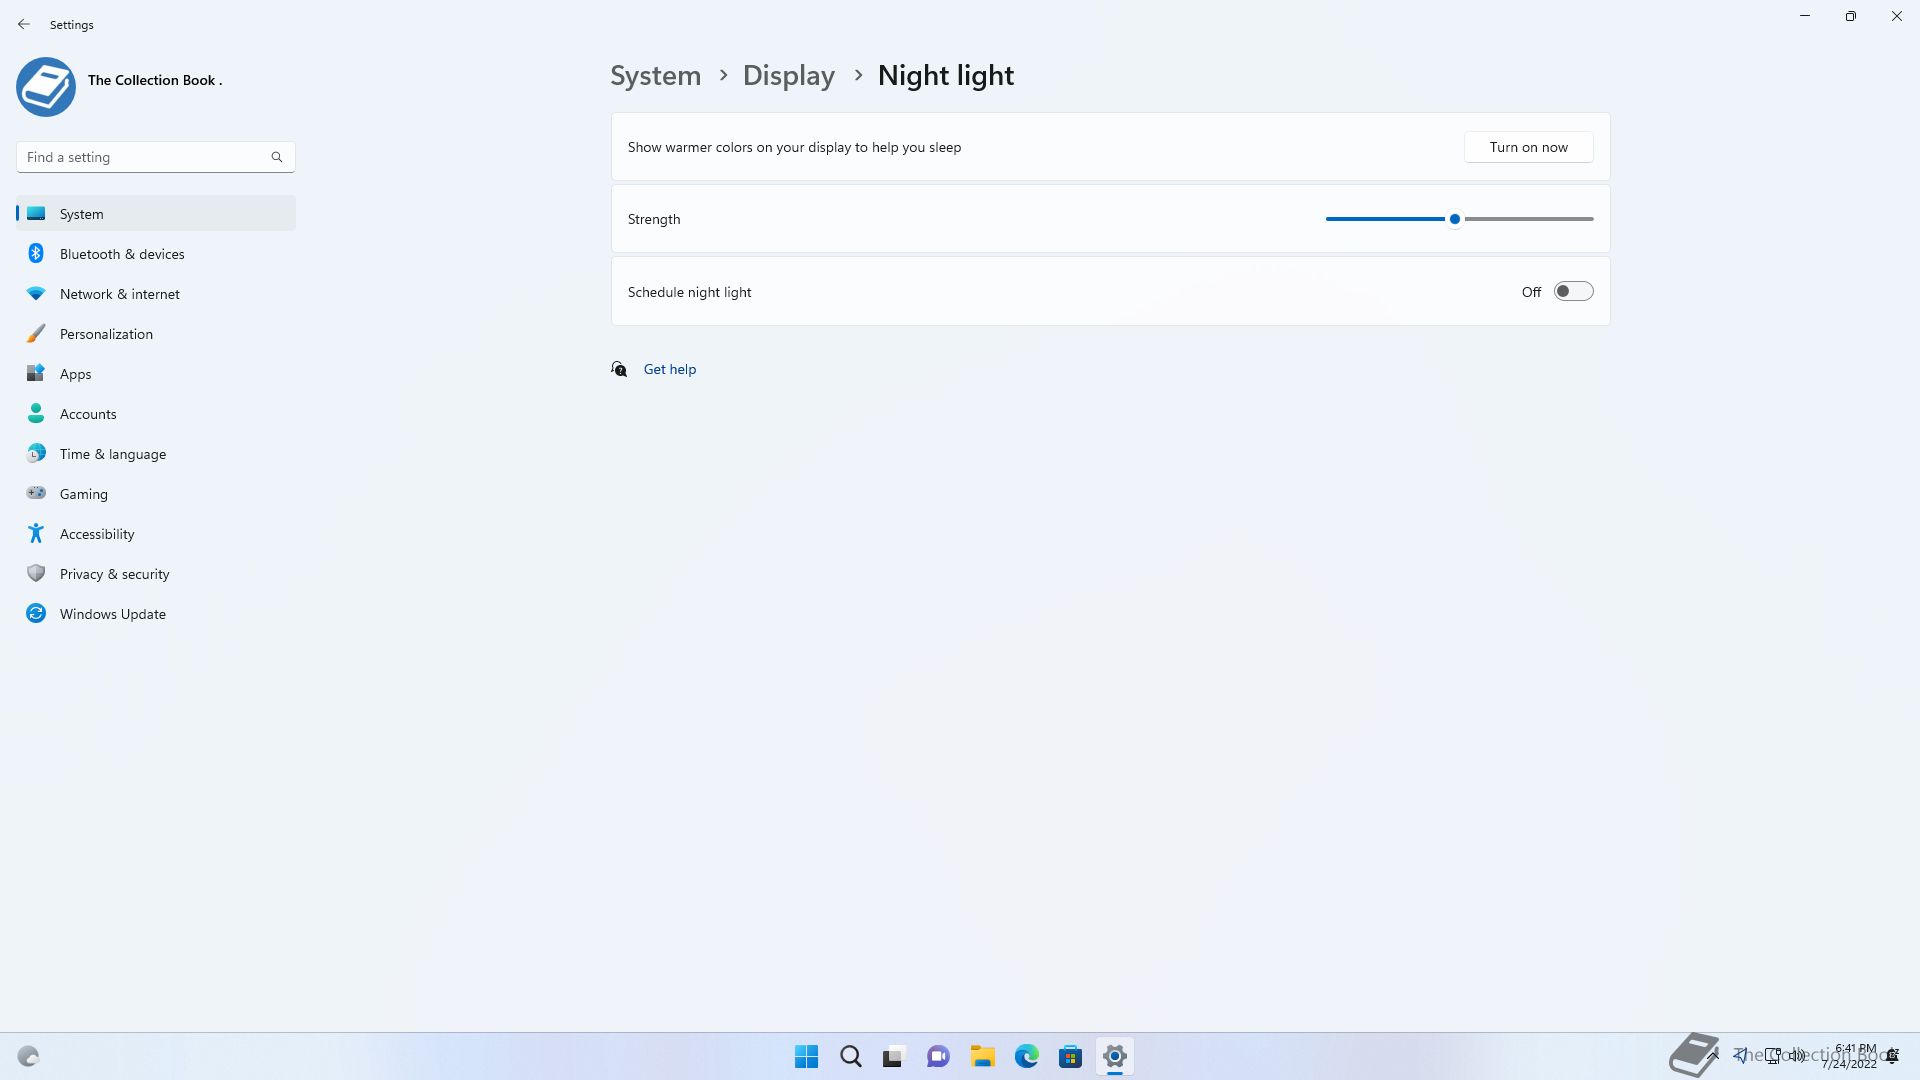Open Windows Start from the taskbar

(806, 1056)
